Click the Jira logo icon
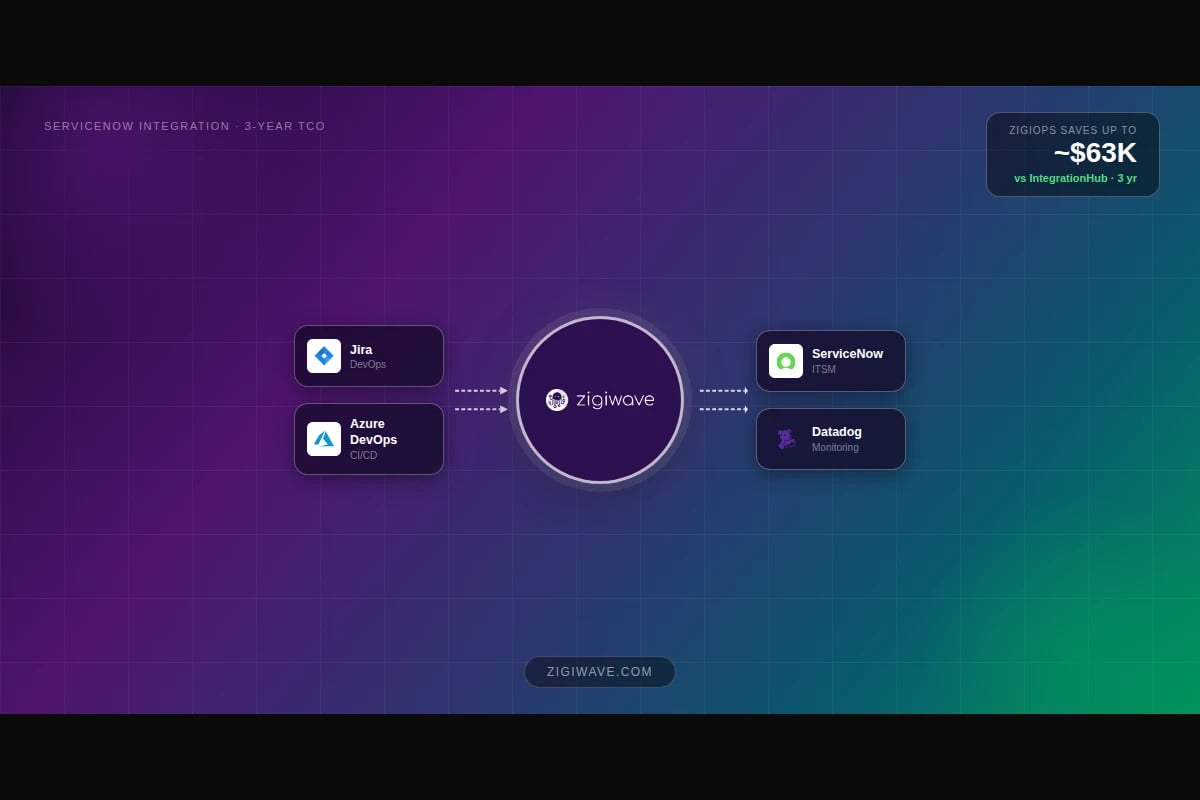The image size is (1200, 800). pos(324,356)
